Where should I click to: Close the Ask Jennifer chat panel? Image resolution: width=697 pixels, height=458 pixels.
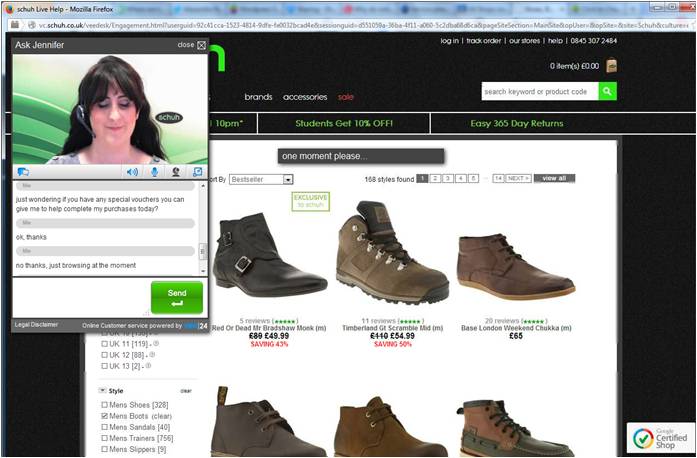[x=201, y=45]
